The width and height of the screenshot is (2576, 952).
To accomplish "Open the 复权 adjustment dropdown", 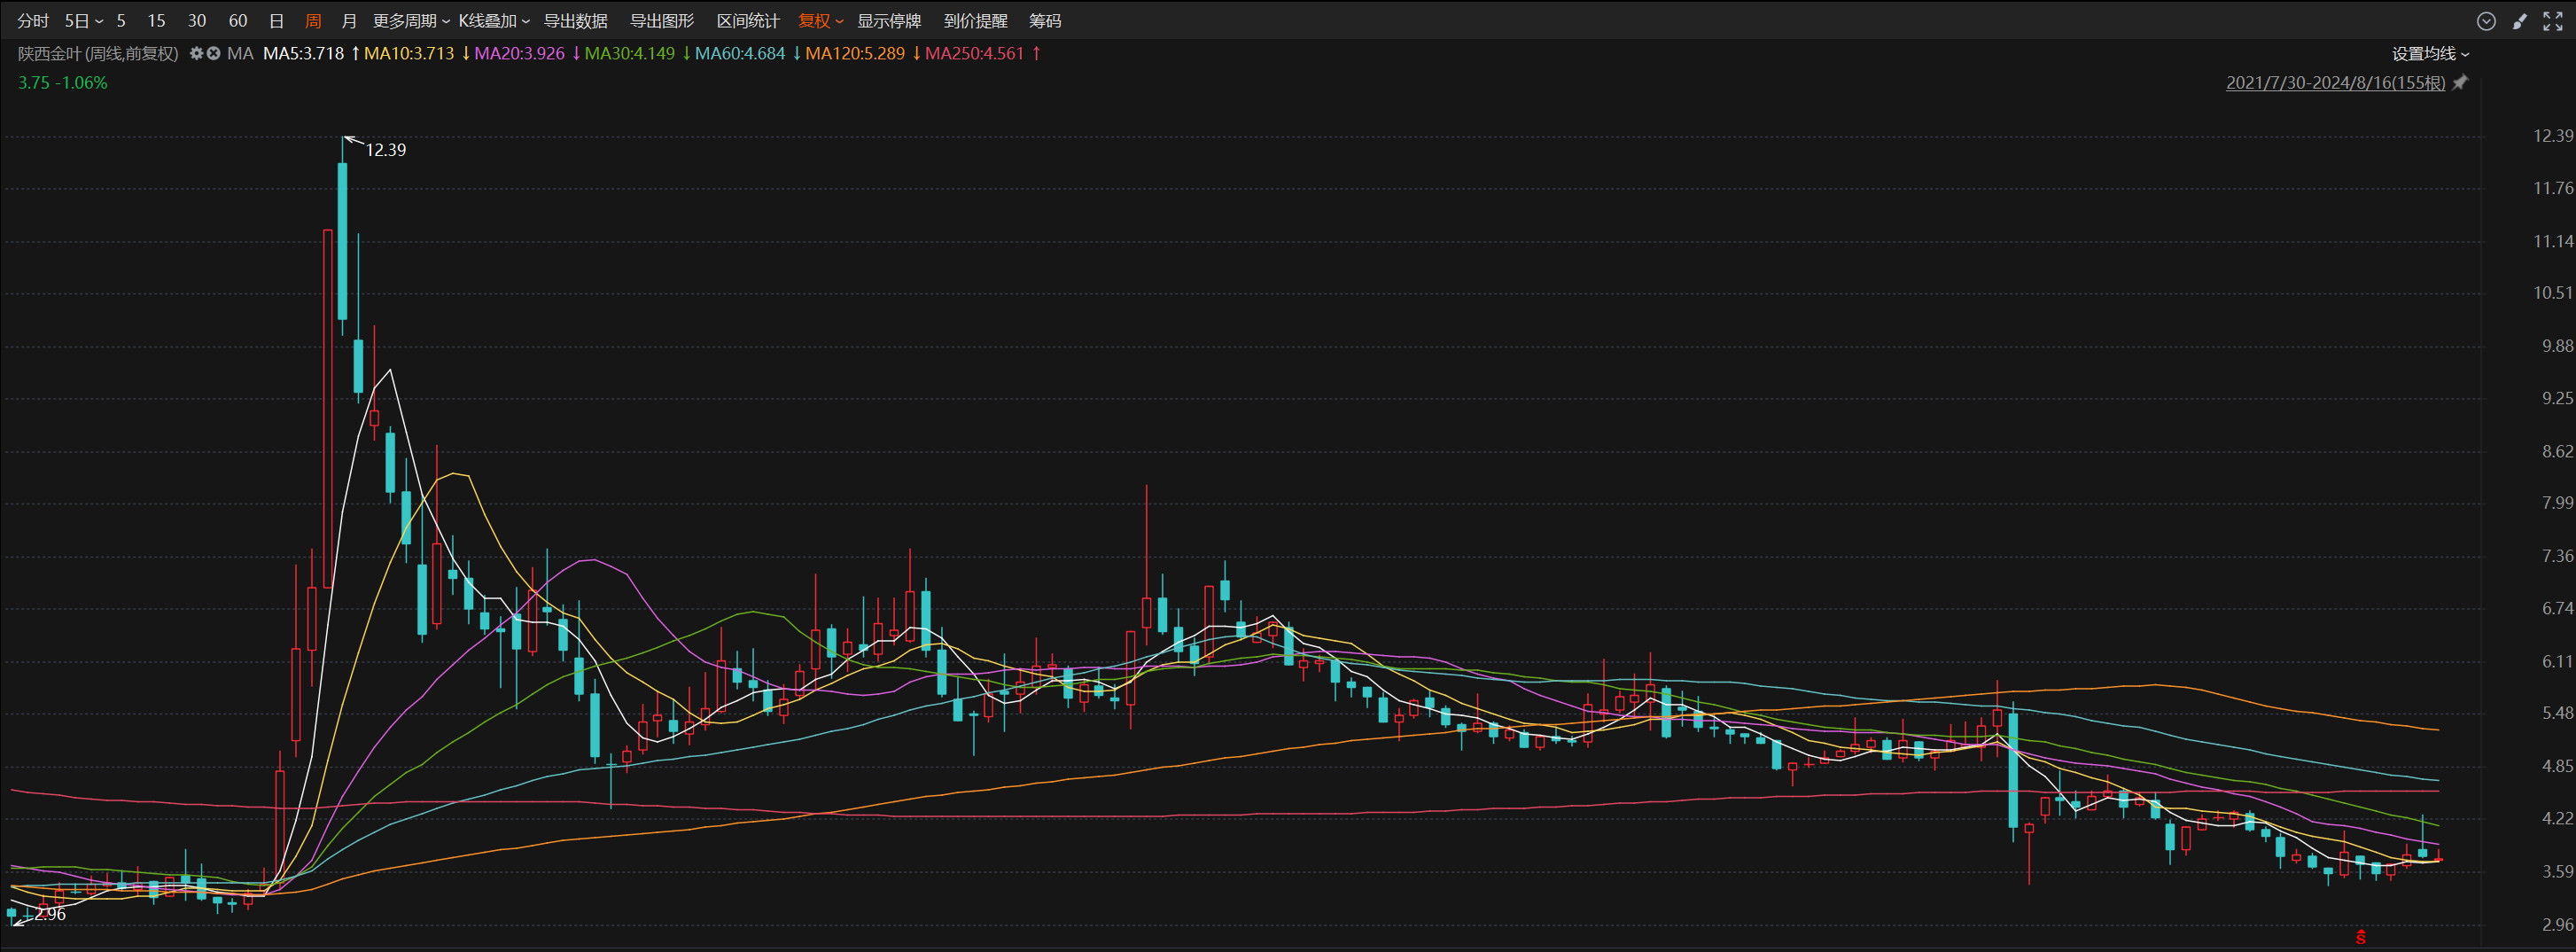I will [x=821, y=21].
